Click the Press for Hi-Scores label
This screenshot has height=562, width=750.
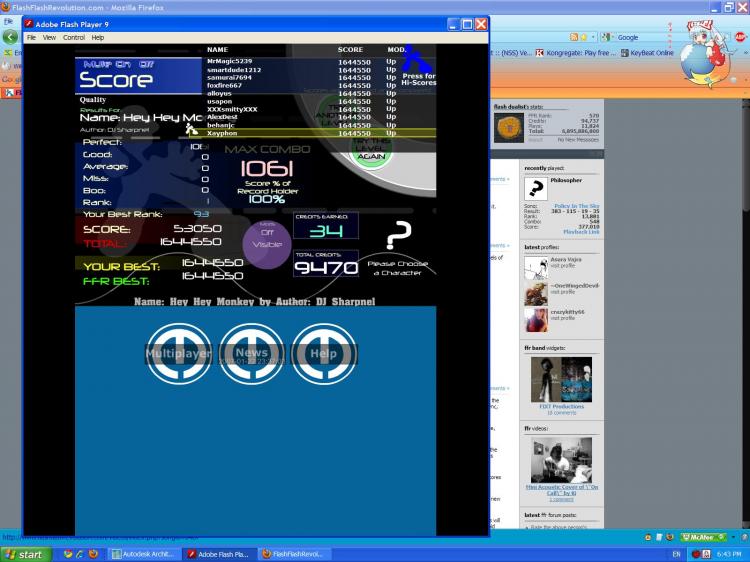click(419, 79)
